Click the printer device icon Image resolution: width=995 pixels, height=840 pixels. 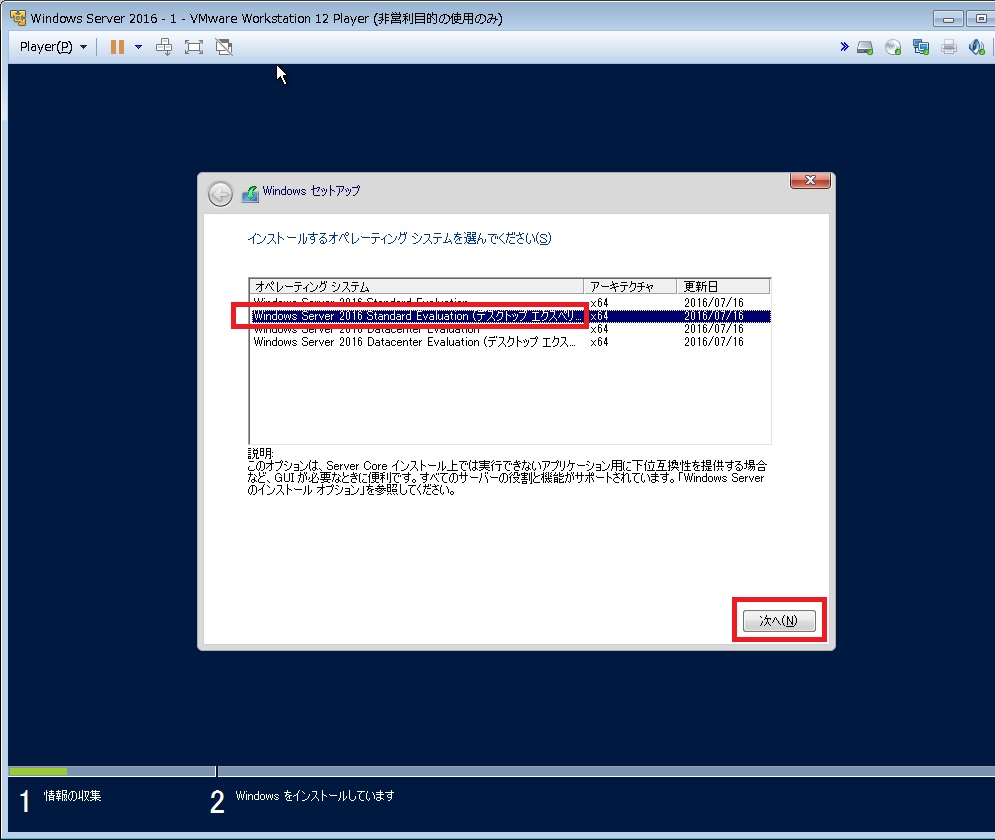click(949, 47)
